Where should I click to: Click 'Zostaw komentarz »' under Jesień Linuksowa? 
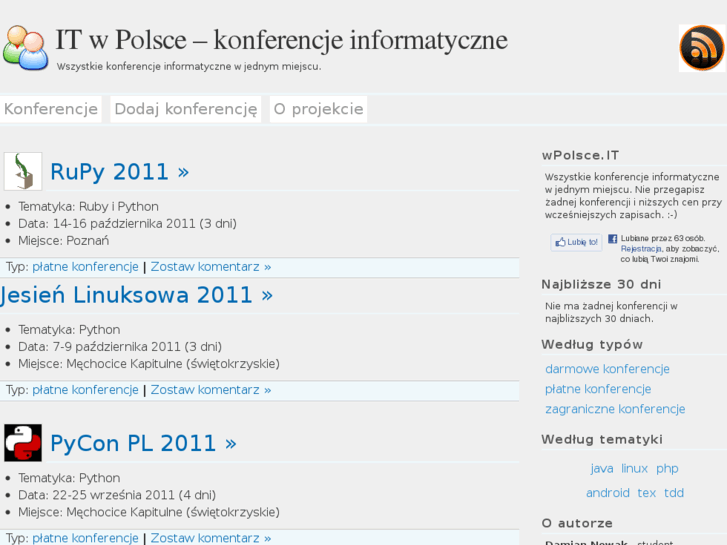[x=211, y=390]
